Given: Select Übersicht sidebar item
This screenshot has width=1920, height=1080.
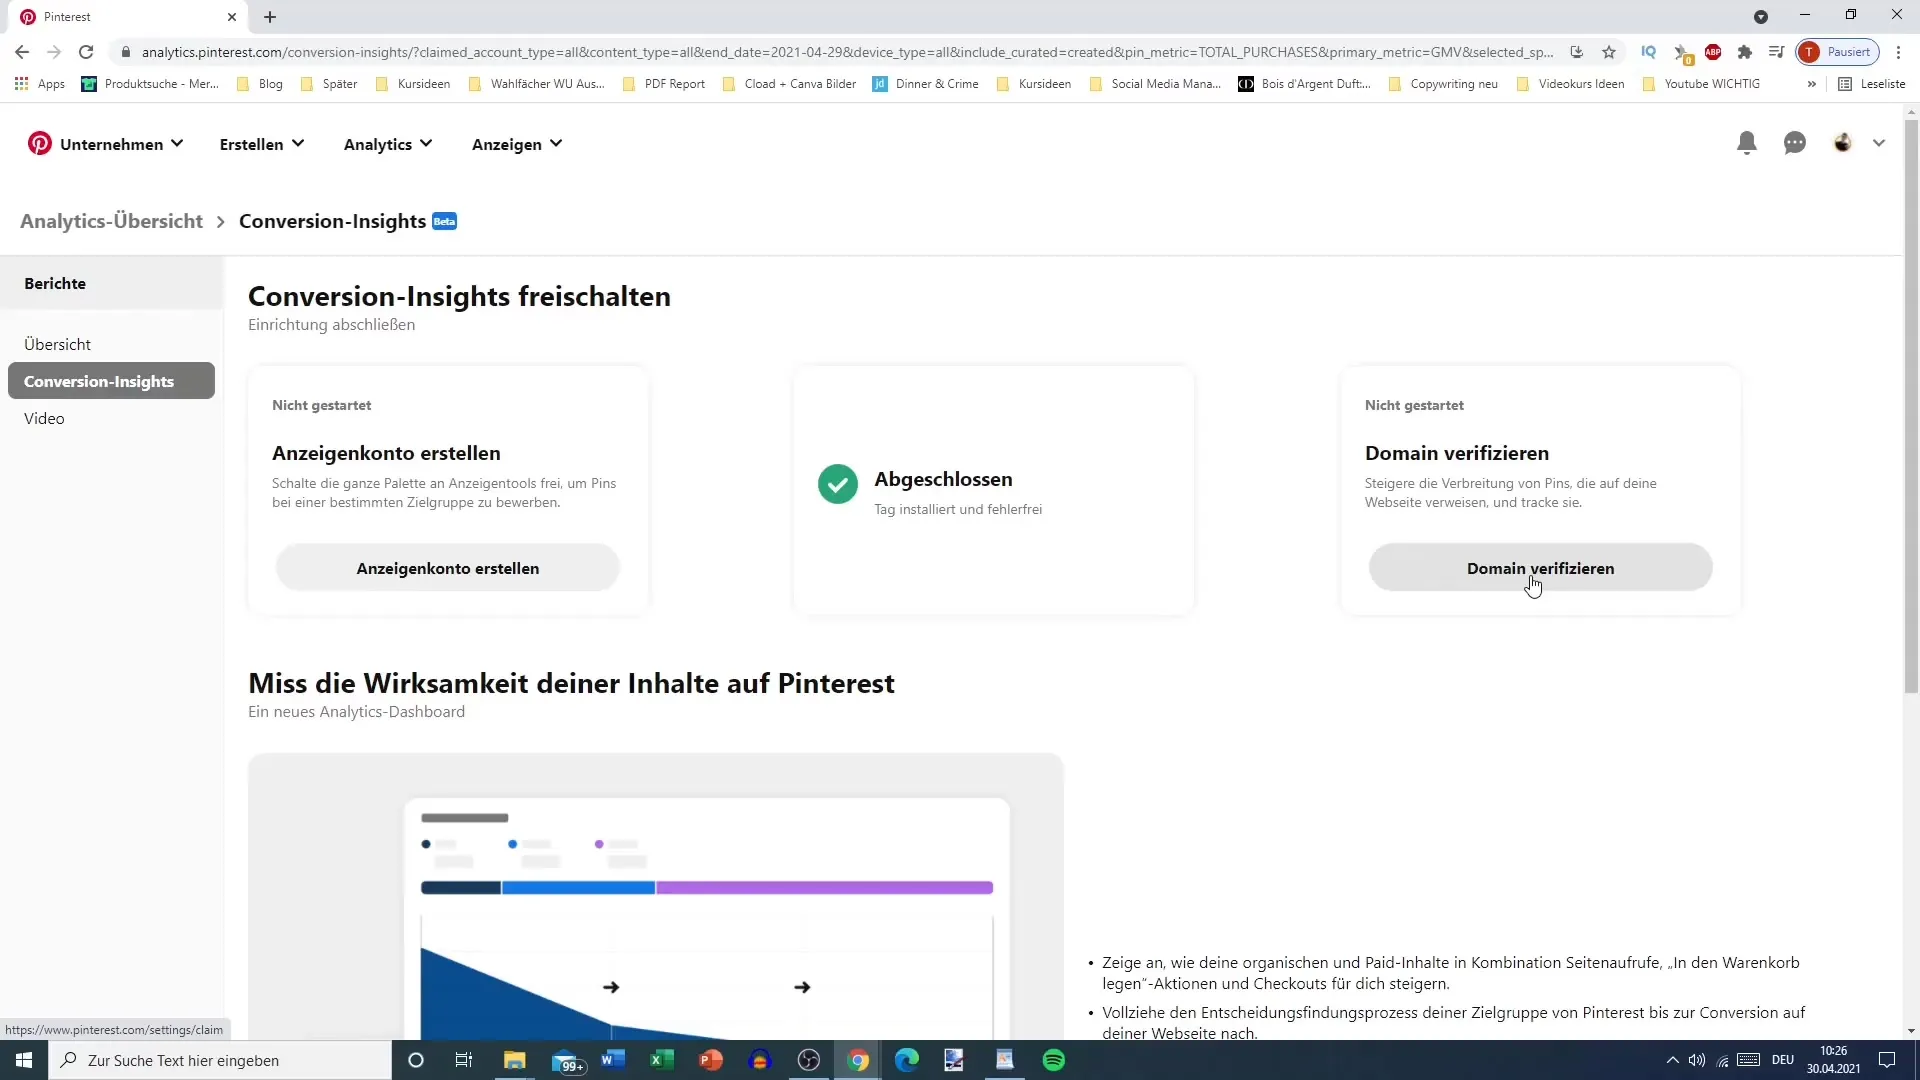Looking at the screenshot, I should 57,345.
